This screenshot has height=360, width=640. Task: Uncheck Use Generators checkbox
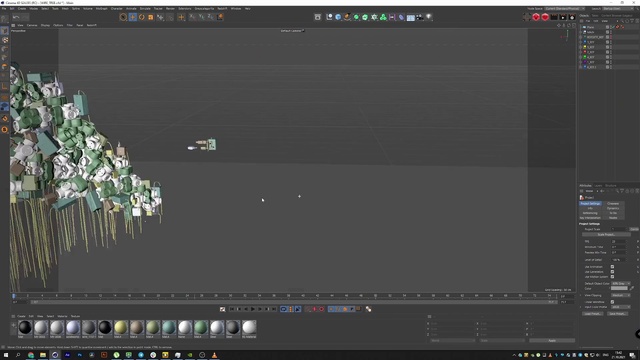coord(612,271)
